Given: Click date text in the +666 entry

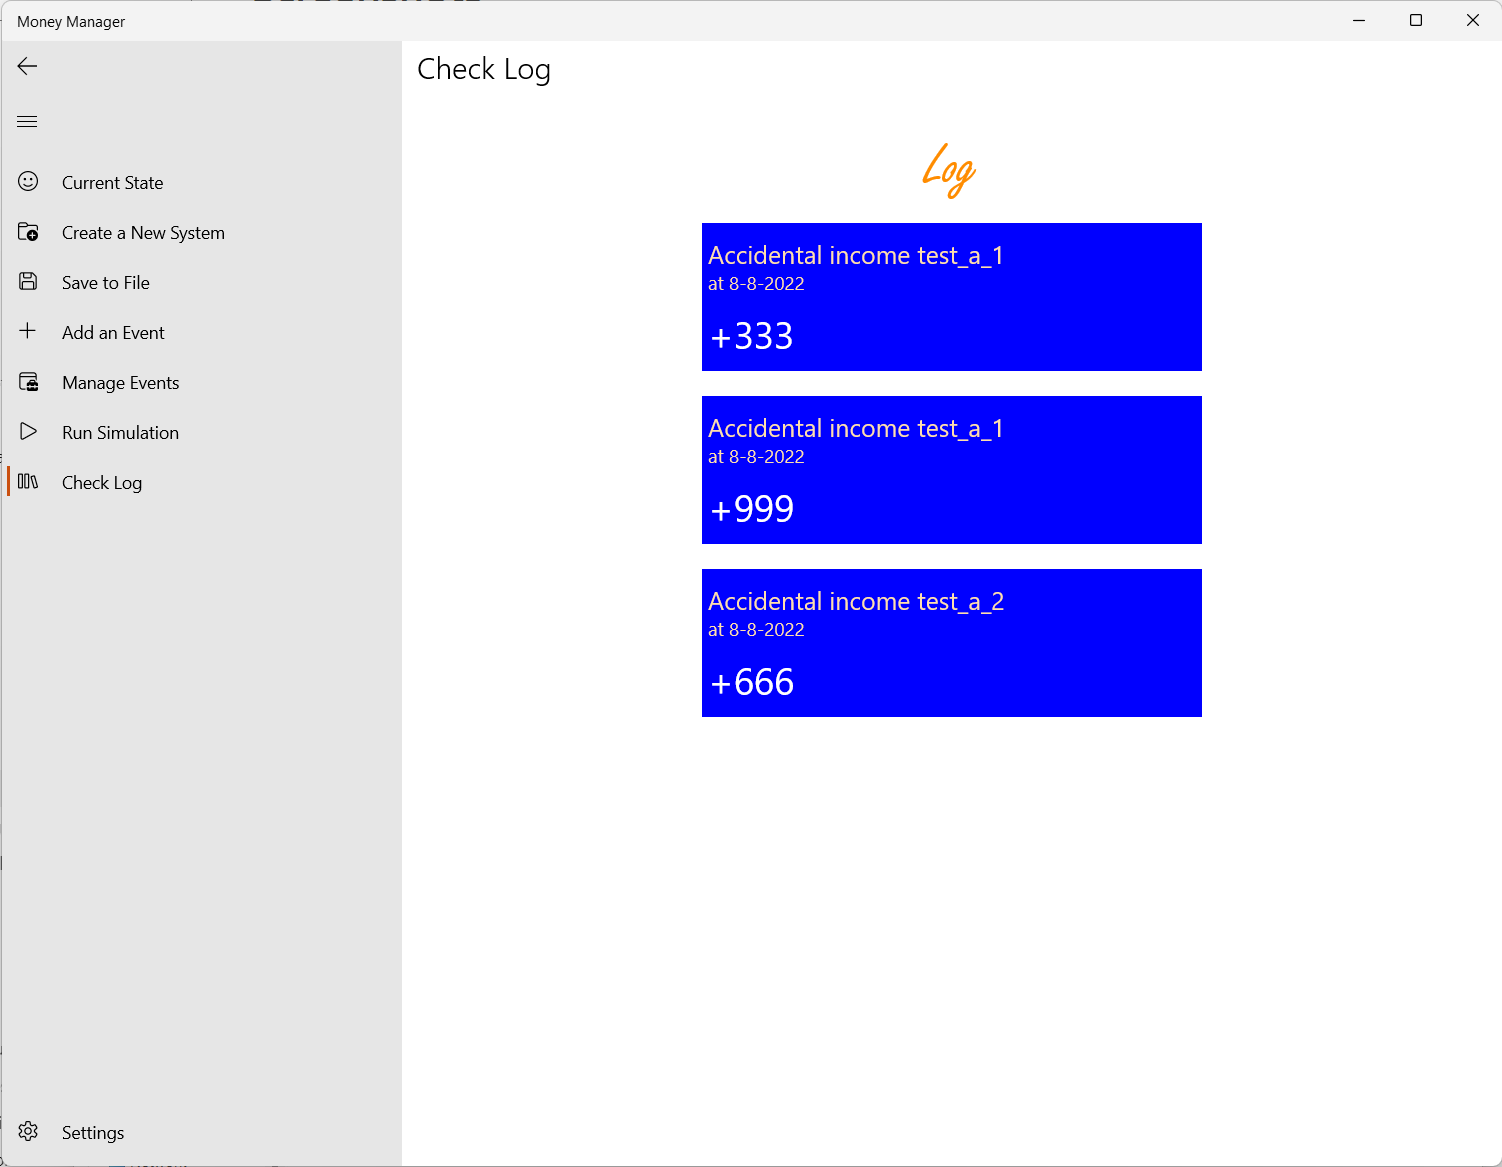Looking at the screenshot, I should pyautogui.click(x=756, y=630).
